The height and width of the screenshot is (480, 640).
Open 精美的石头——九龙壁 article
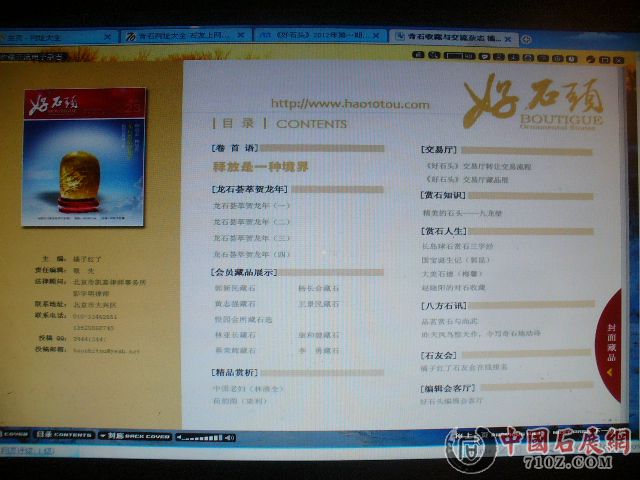pyautogui.click(x=464, y=212)
